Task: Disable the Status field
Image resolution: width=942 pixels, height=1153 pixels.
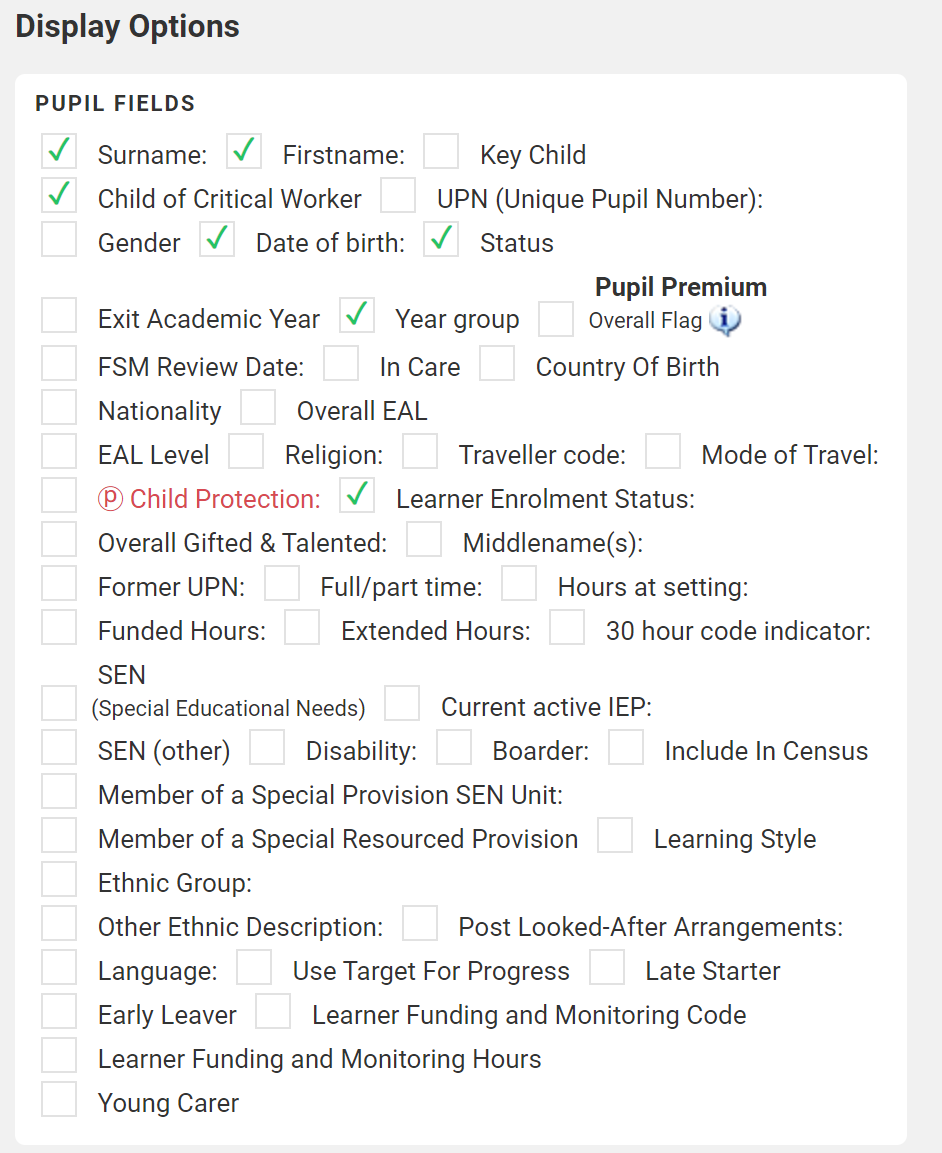Action: 441,239
